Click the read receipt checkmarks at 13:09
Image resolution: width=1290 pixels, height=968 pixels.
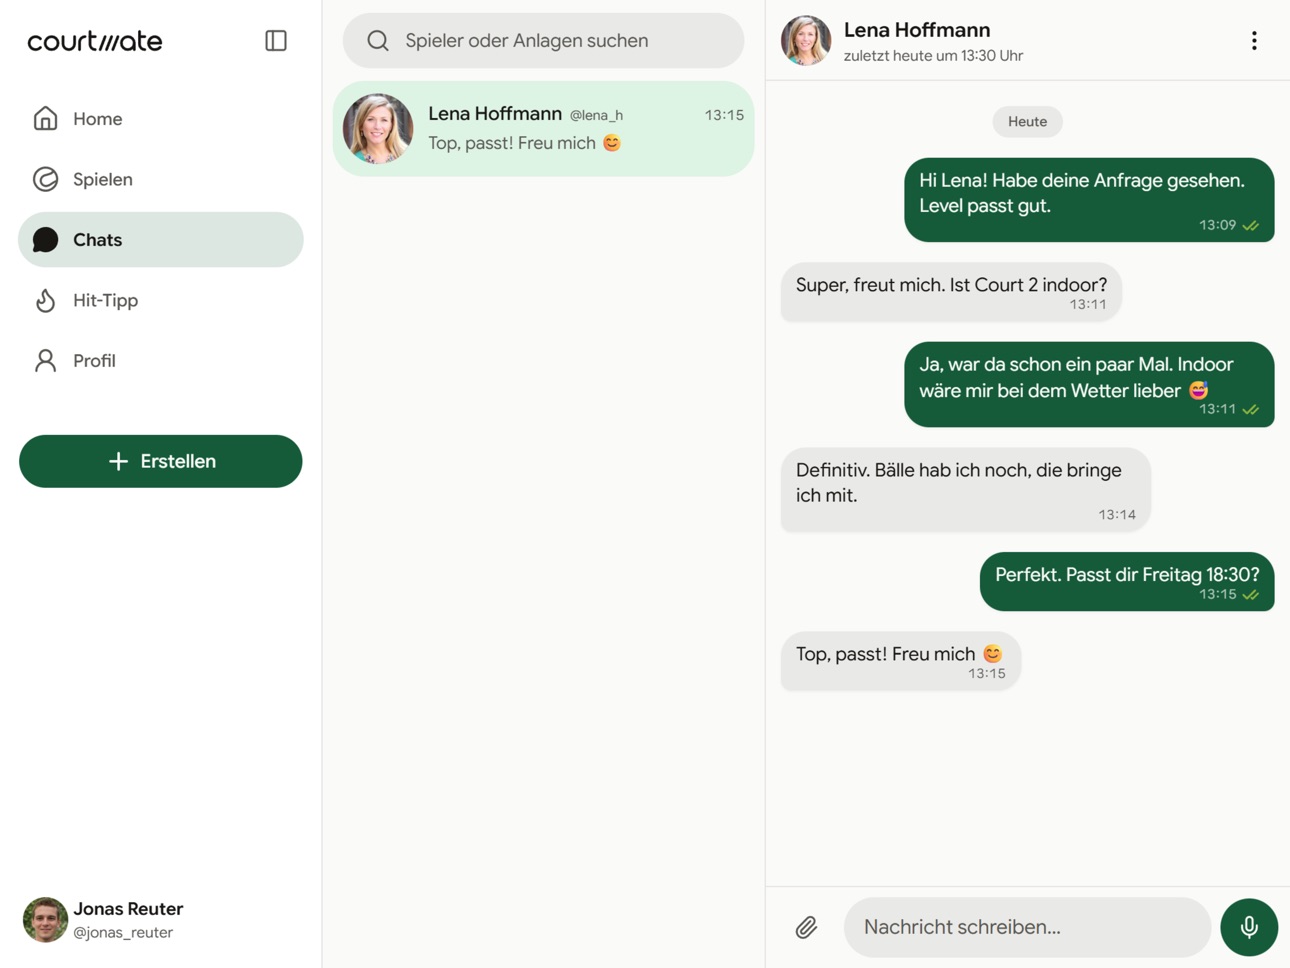click(1251, 226)
